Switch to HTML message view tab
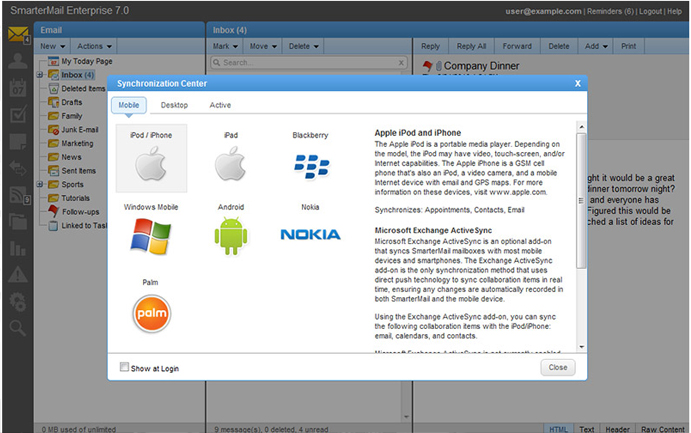Viewport: 691px width, 433px height. pos(558,429)
